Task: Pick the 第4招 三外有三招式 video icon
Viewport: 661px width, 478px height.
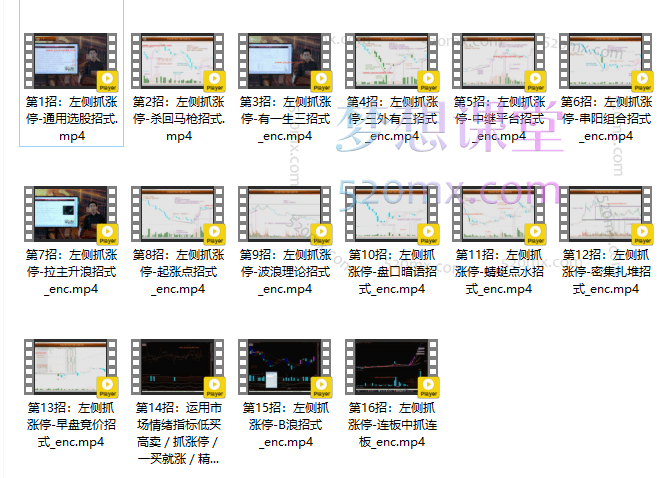Action: click(392, 61)
